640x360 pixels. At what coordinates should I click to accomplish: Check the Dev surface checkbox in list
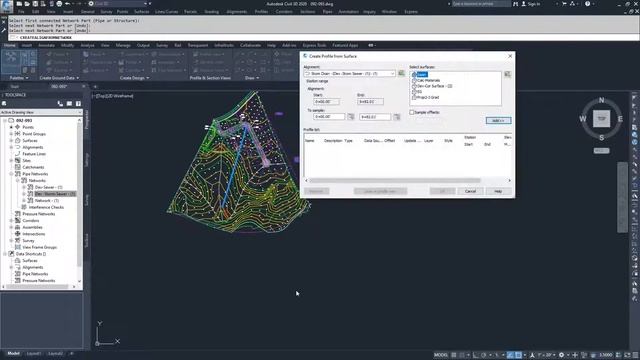coord(414,75)
